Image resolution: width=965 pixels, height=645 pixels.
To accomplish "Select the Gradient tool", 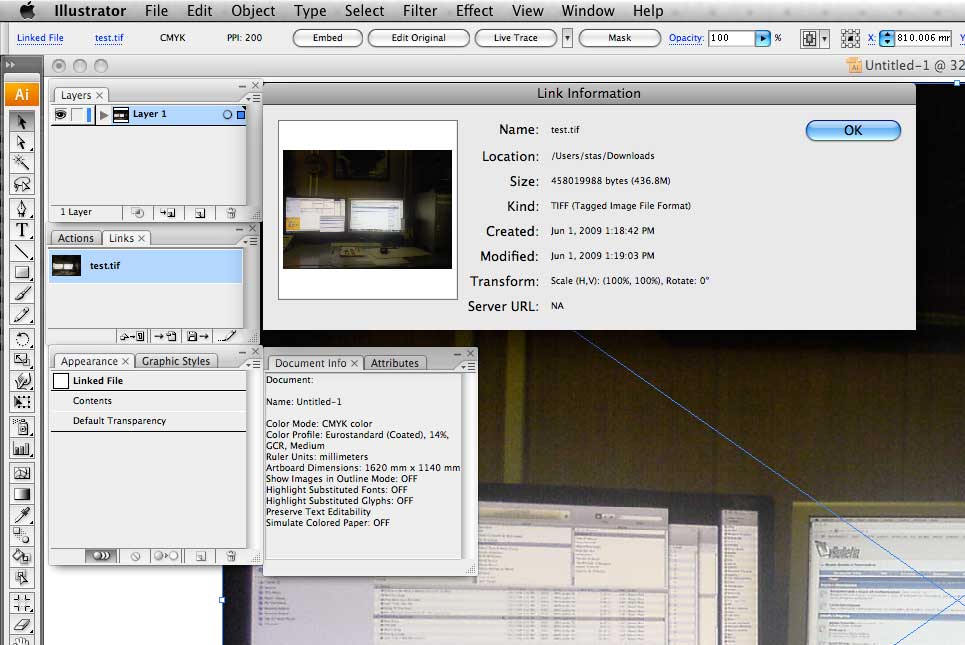I will [22, 494].
